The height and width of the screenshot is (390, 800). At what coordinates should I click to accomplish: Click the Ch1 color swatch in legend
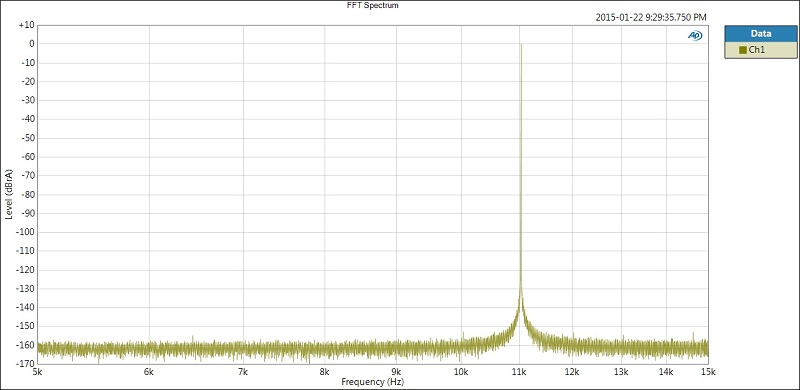pos(743,50)
